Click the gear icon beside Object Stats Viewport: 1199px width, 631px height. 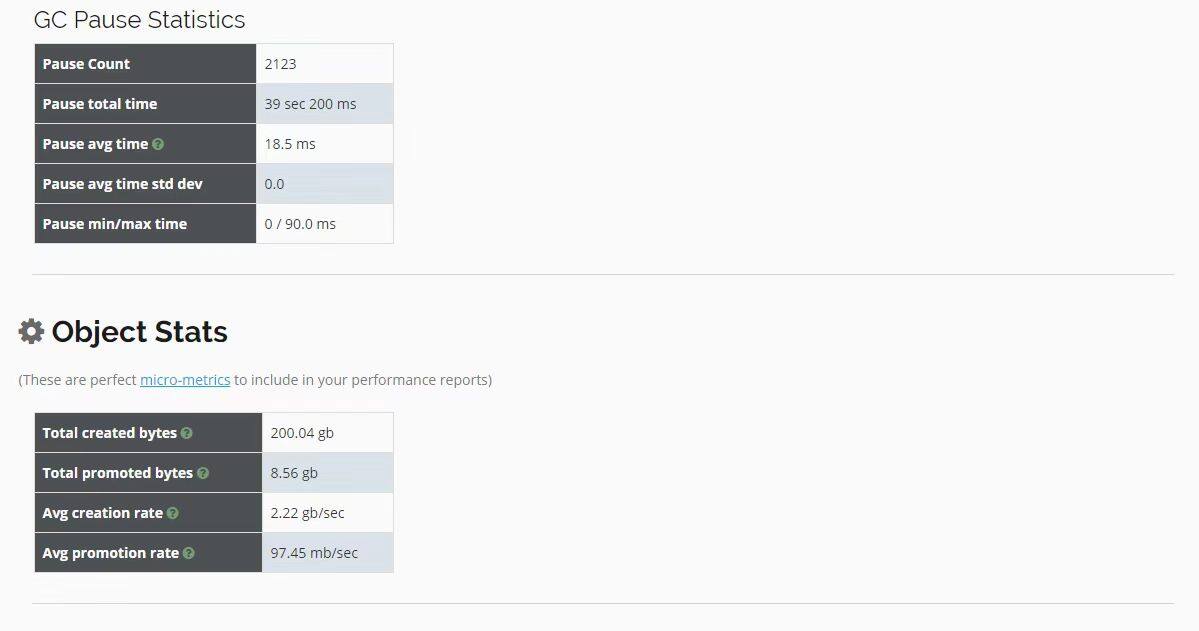[x=31, y=331]
